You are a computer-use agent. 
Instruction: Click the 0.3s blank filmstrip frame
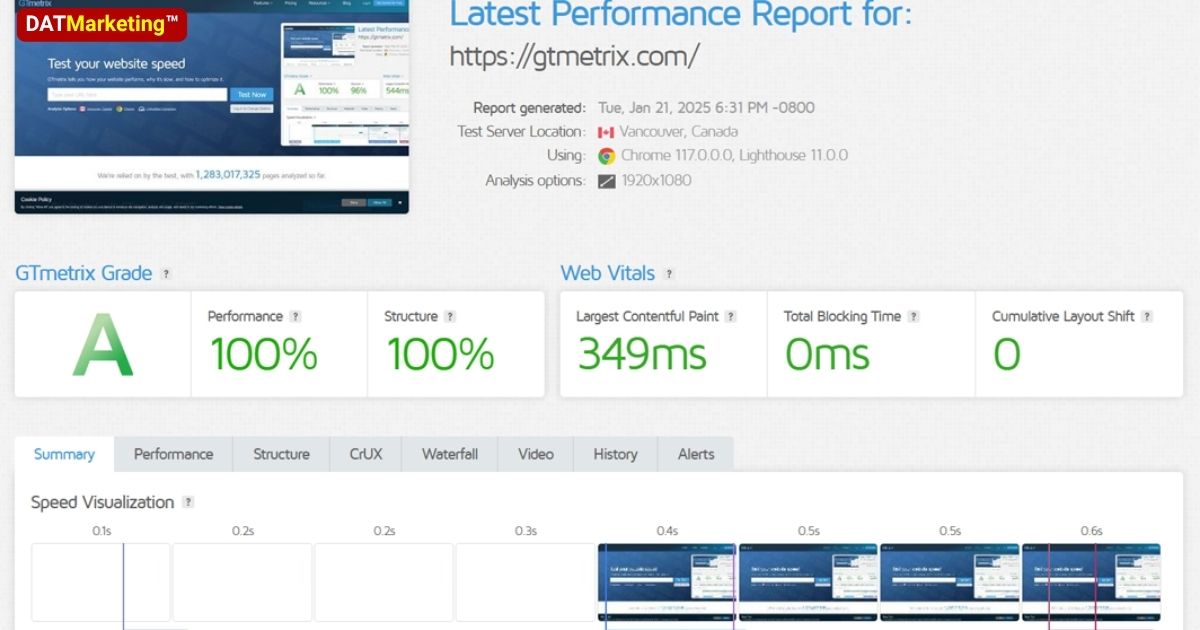(x=525, y=582)
